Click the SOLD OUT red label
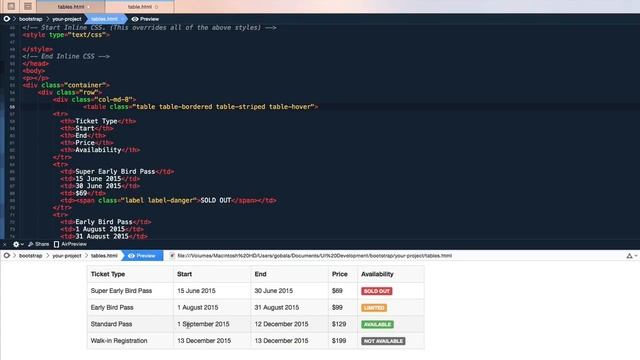 (x=376, y=291)
